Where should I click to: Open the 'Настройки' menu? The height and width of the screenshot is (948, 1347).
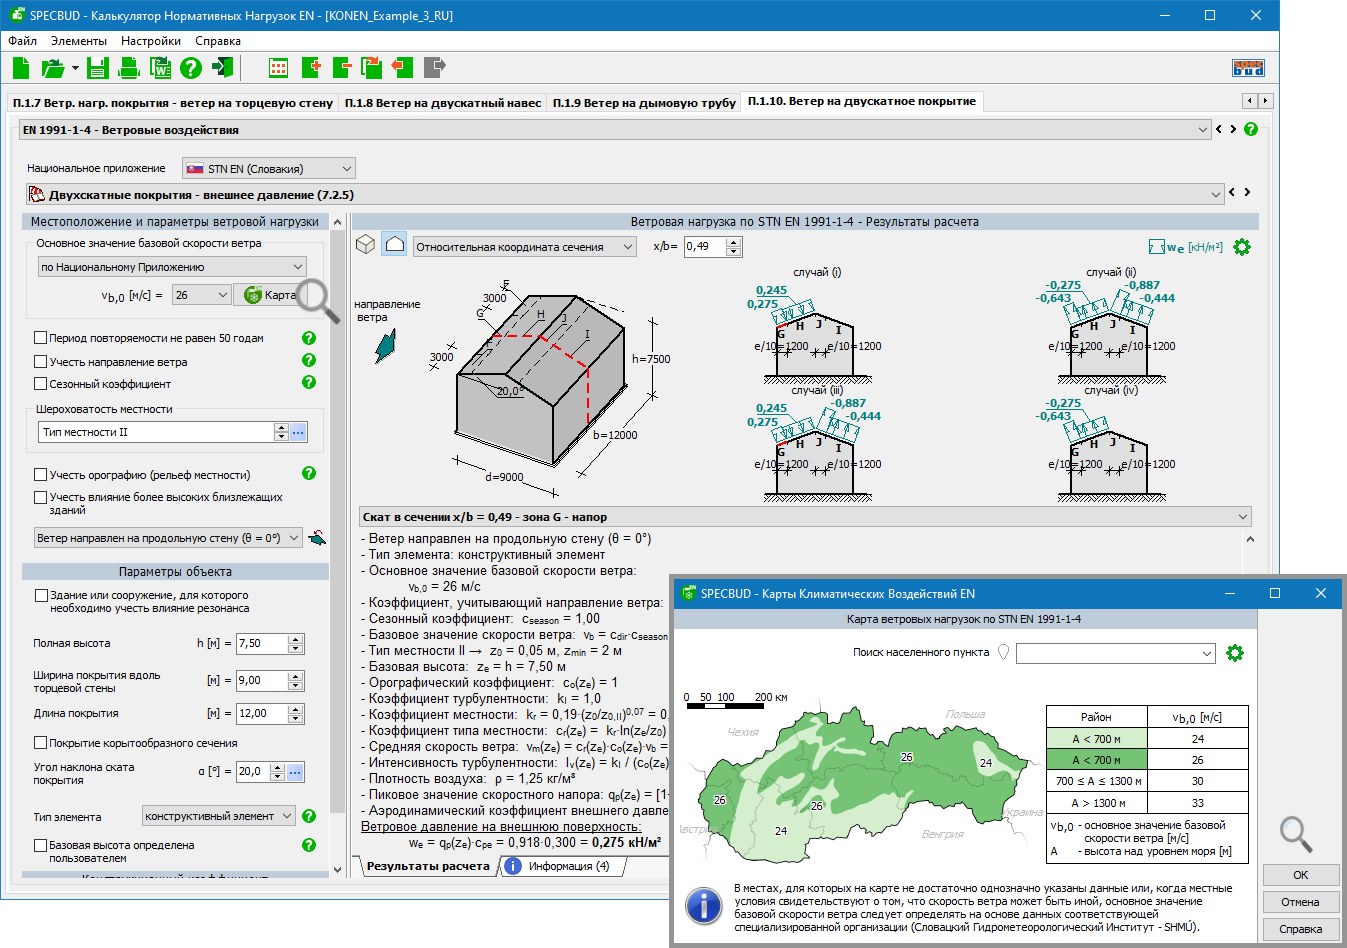150,41
